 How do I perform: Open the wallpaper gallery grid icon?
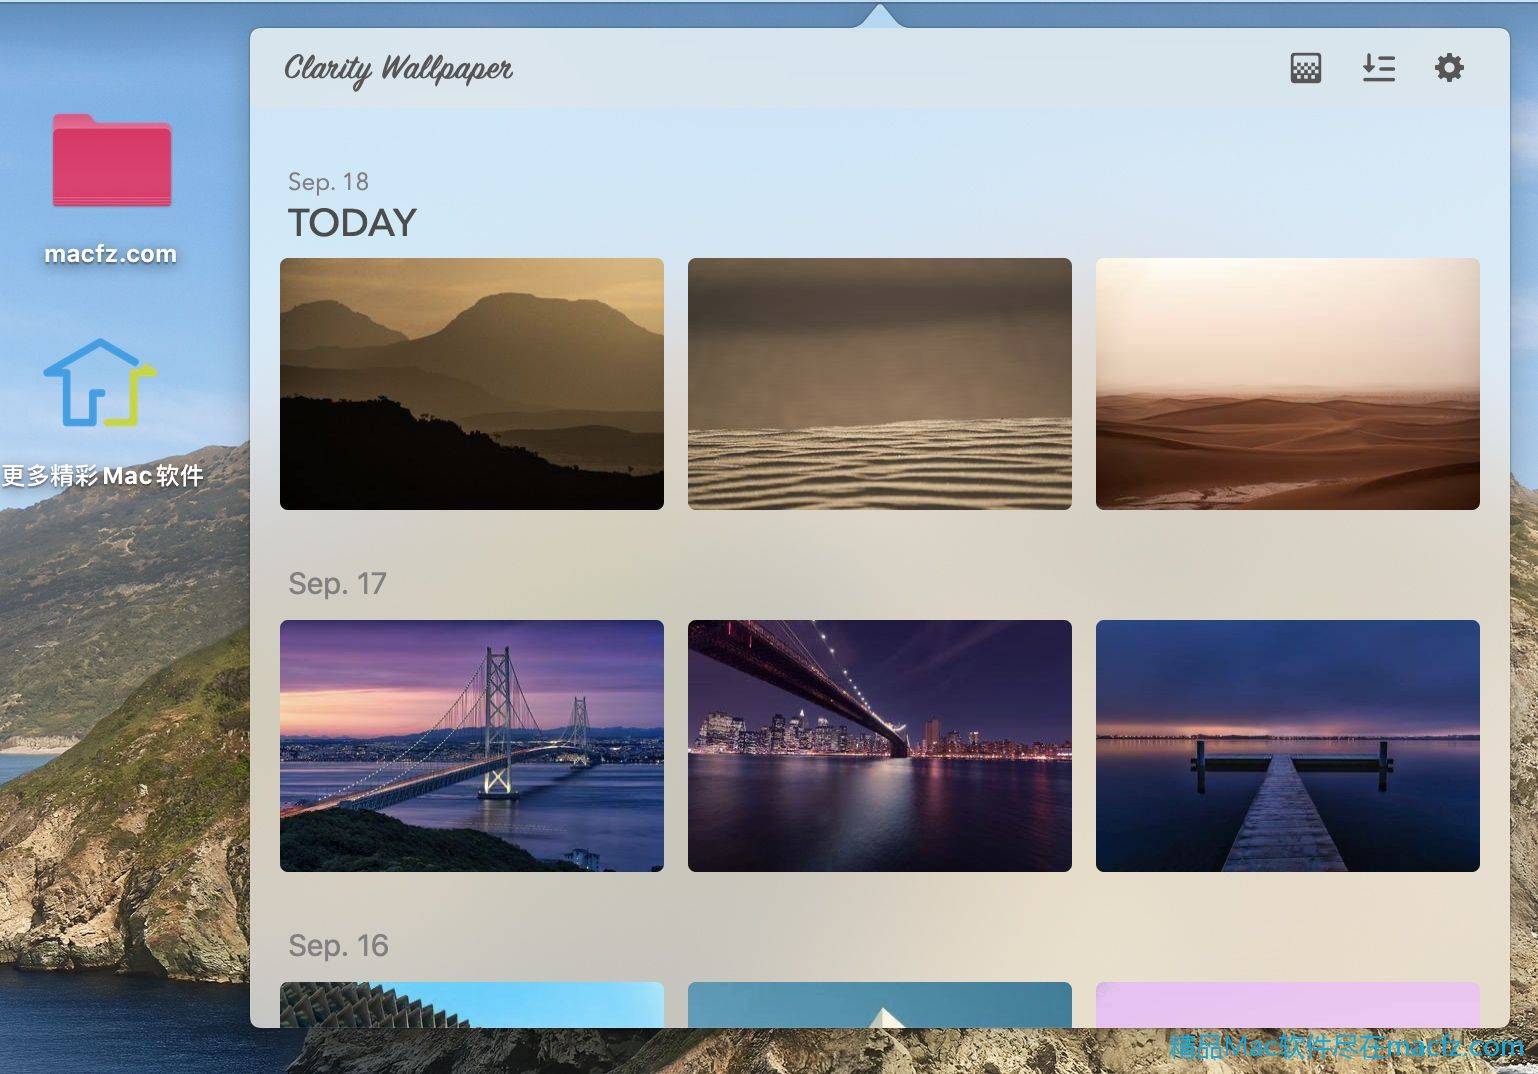1305,68
